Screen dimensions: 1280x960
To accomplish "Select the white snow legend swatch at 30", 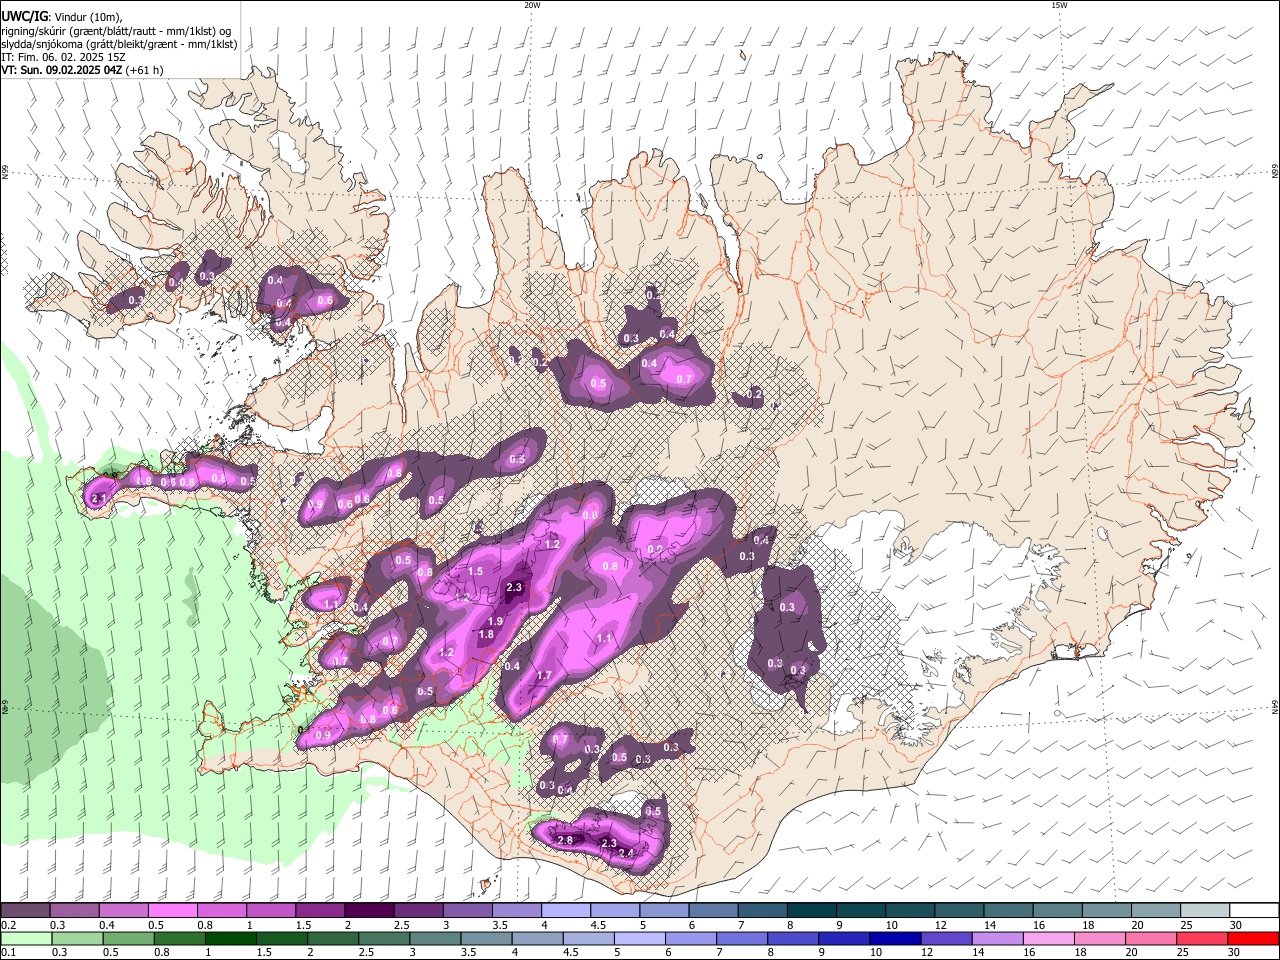I will (1254, 911).
